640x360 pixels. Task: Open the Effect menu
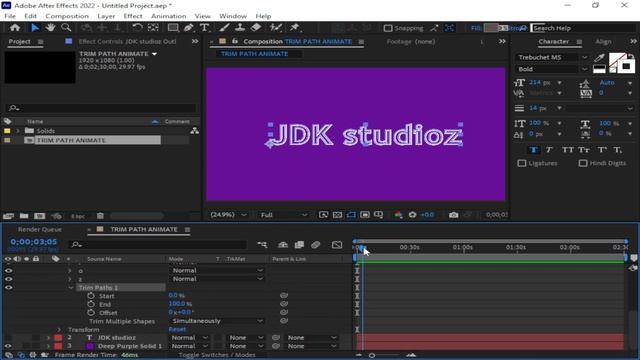point(133,16)
